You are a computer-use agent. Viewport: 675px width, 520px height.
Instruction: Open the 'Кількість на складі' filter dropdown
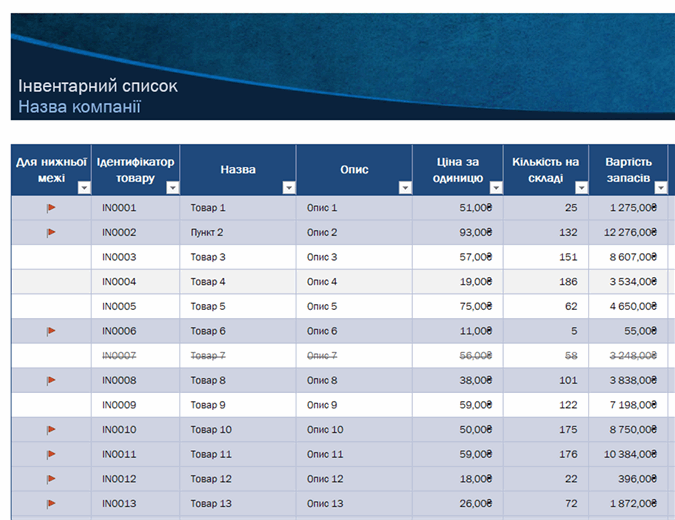pyautogui.click(x=581, y=187)
